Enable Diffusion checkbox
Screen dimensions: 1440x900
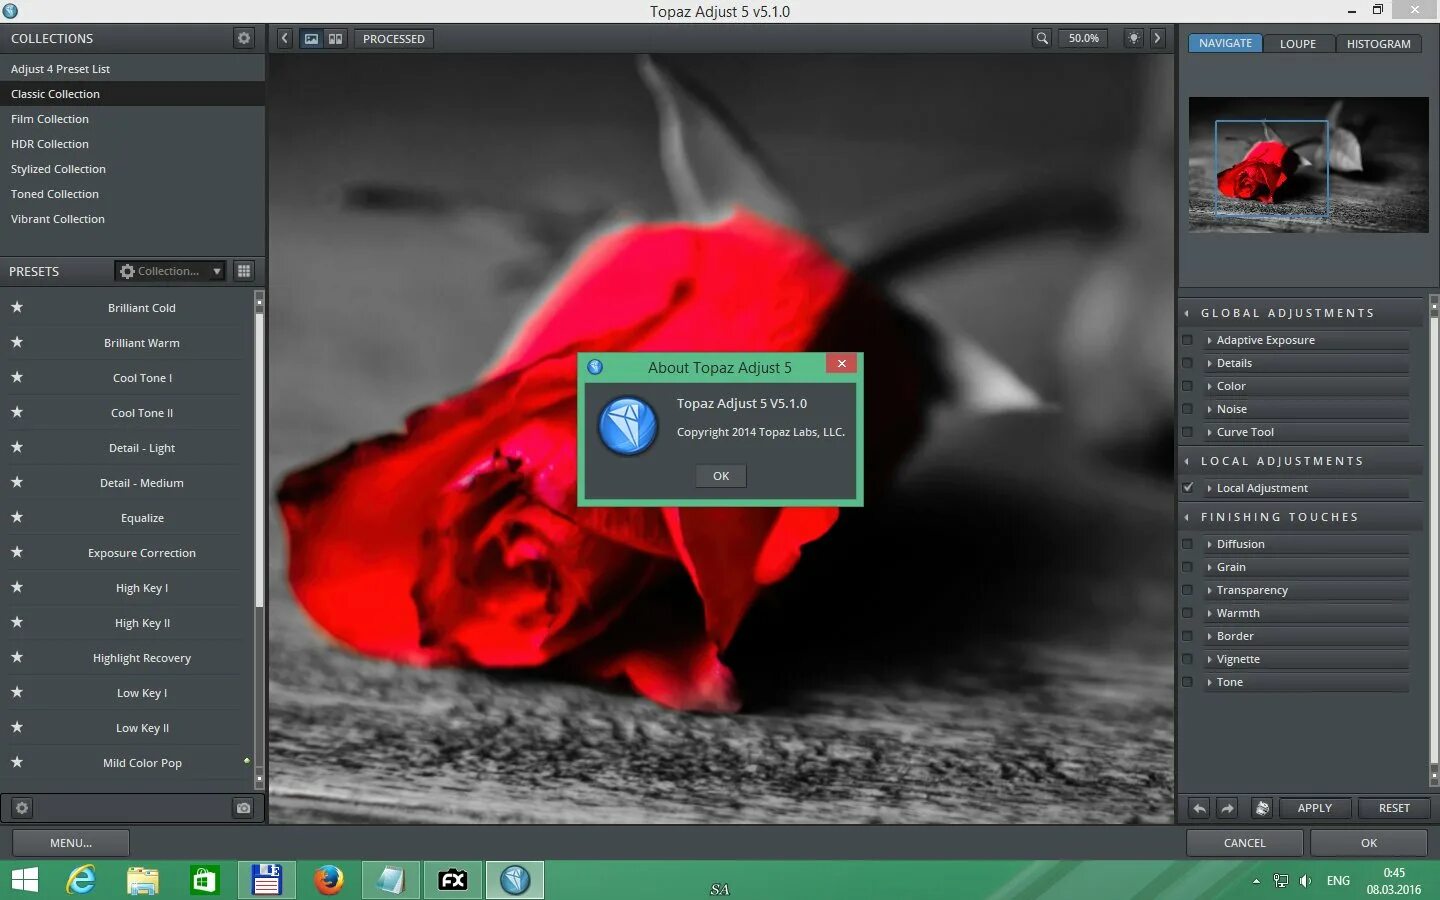(x=1188, y=544)
